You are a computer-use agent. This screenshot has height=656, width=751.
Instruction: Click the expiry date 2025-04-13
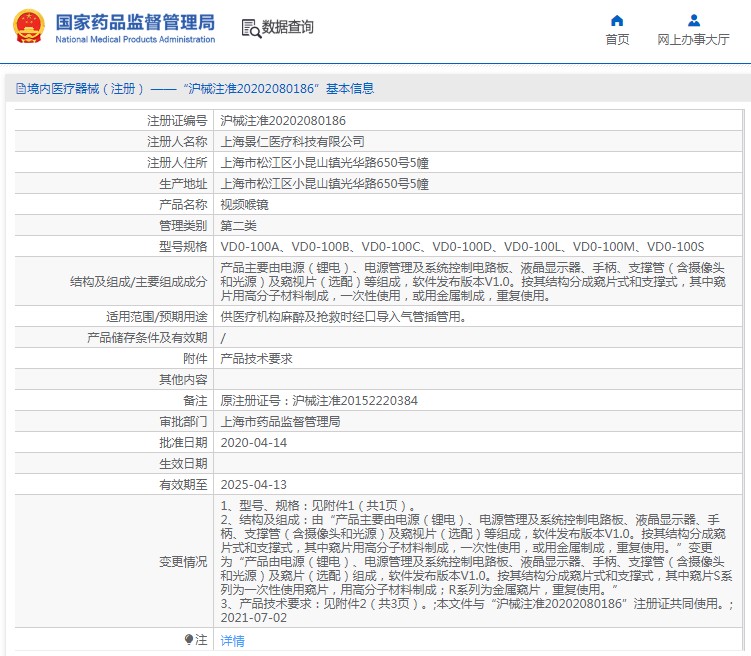click(x=253, y=484)
